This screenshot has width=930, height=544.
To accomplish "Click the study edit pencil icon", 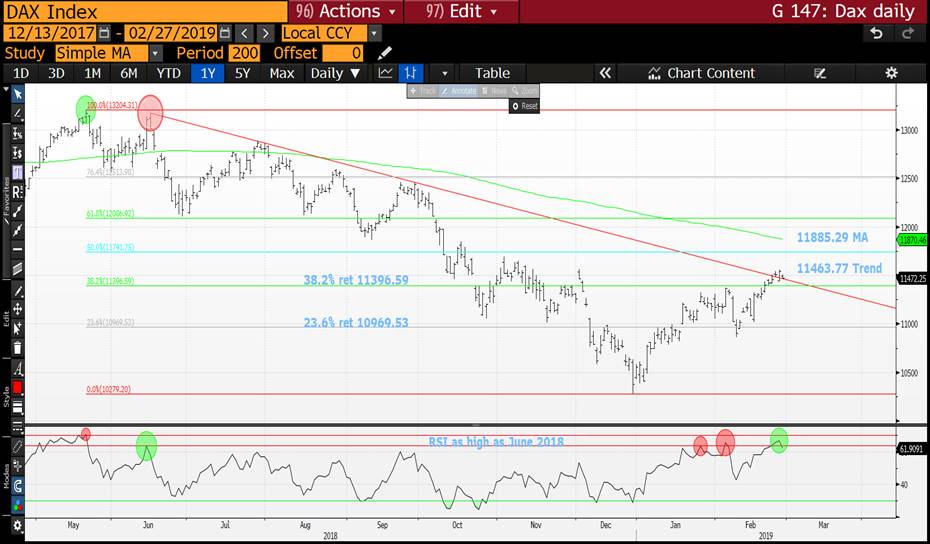I will point(385,53).
